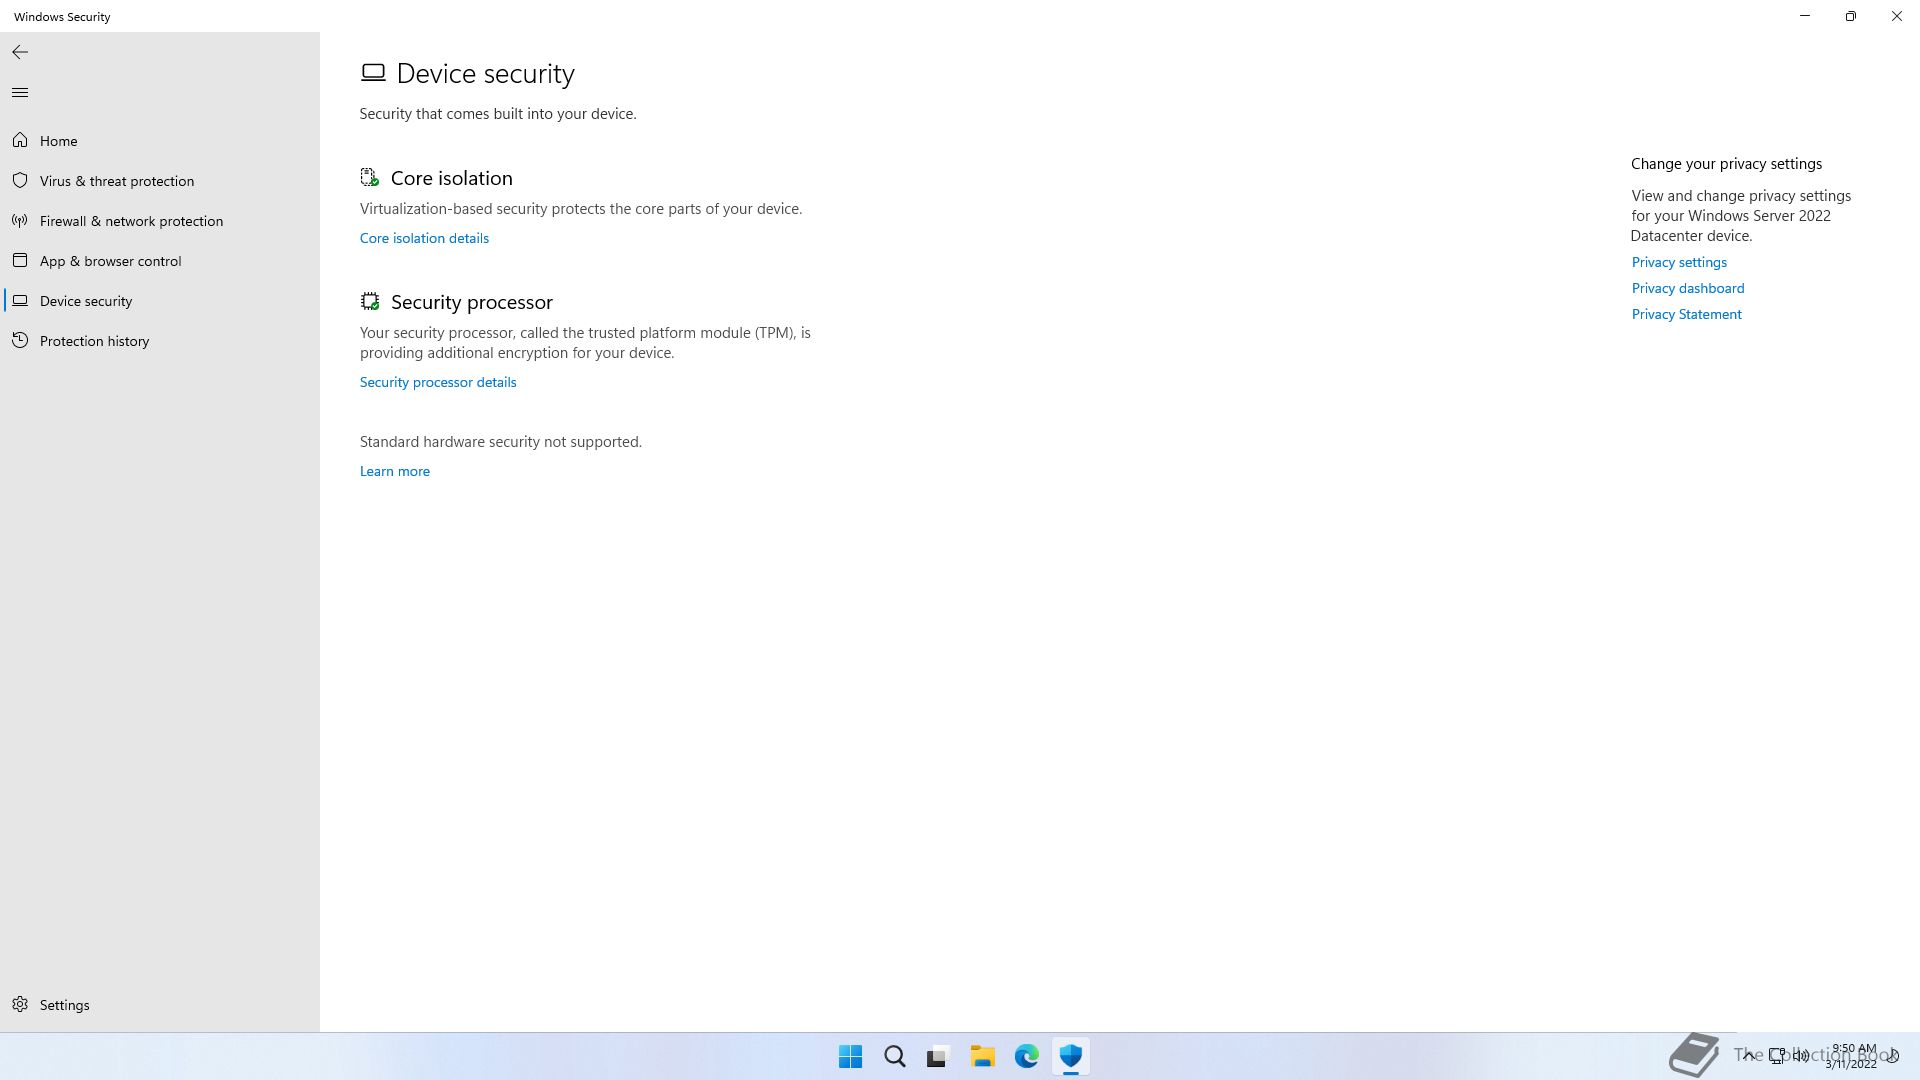
Task: Open Core isolation details link
Action: [x=424, y=238]
